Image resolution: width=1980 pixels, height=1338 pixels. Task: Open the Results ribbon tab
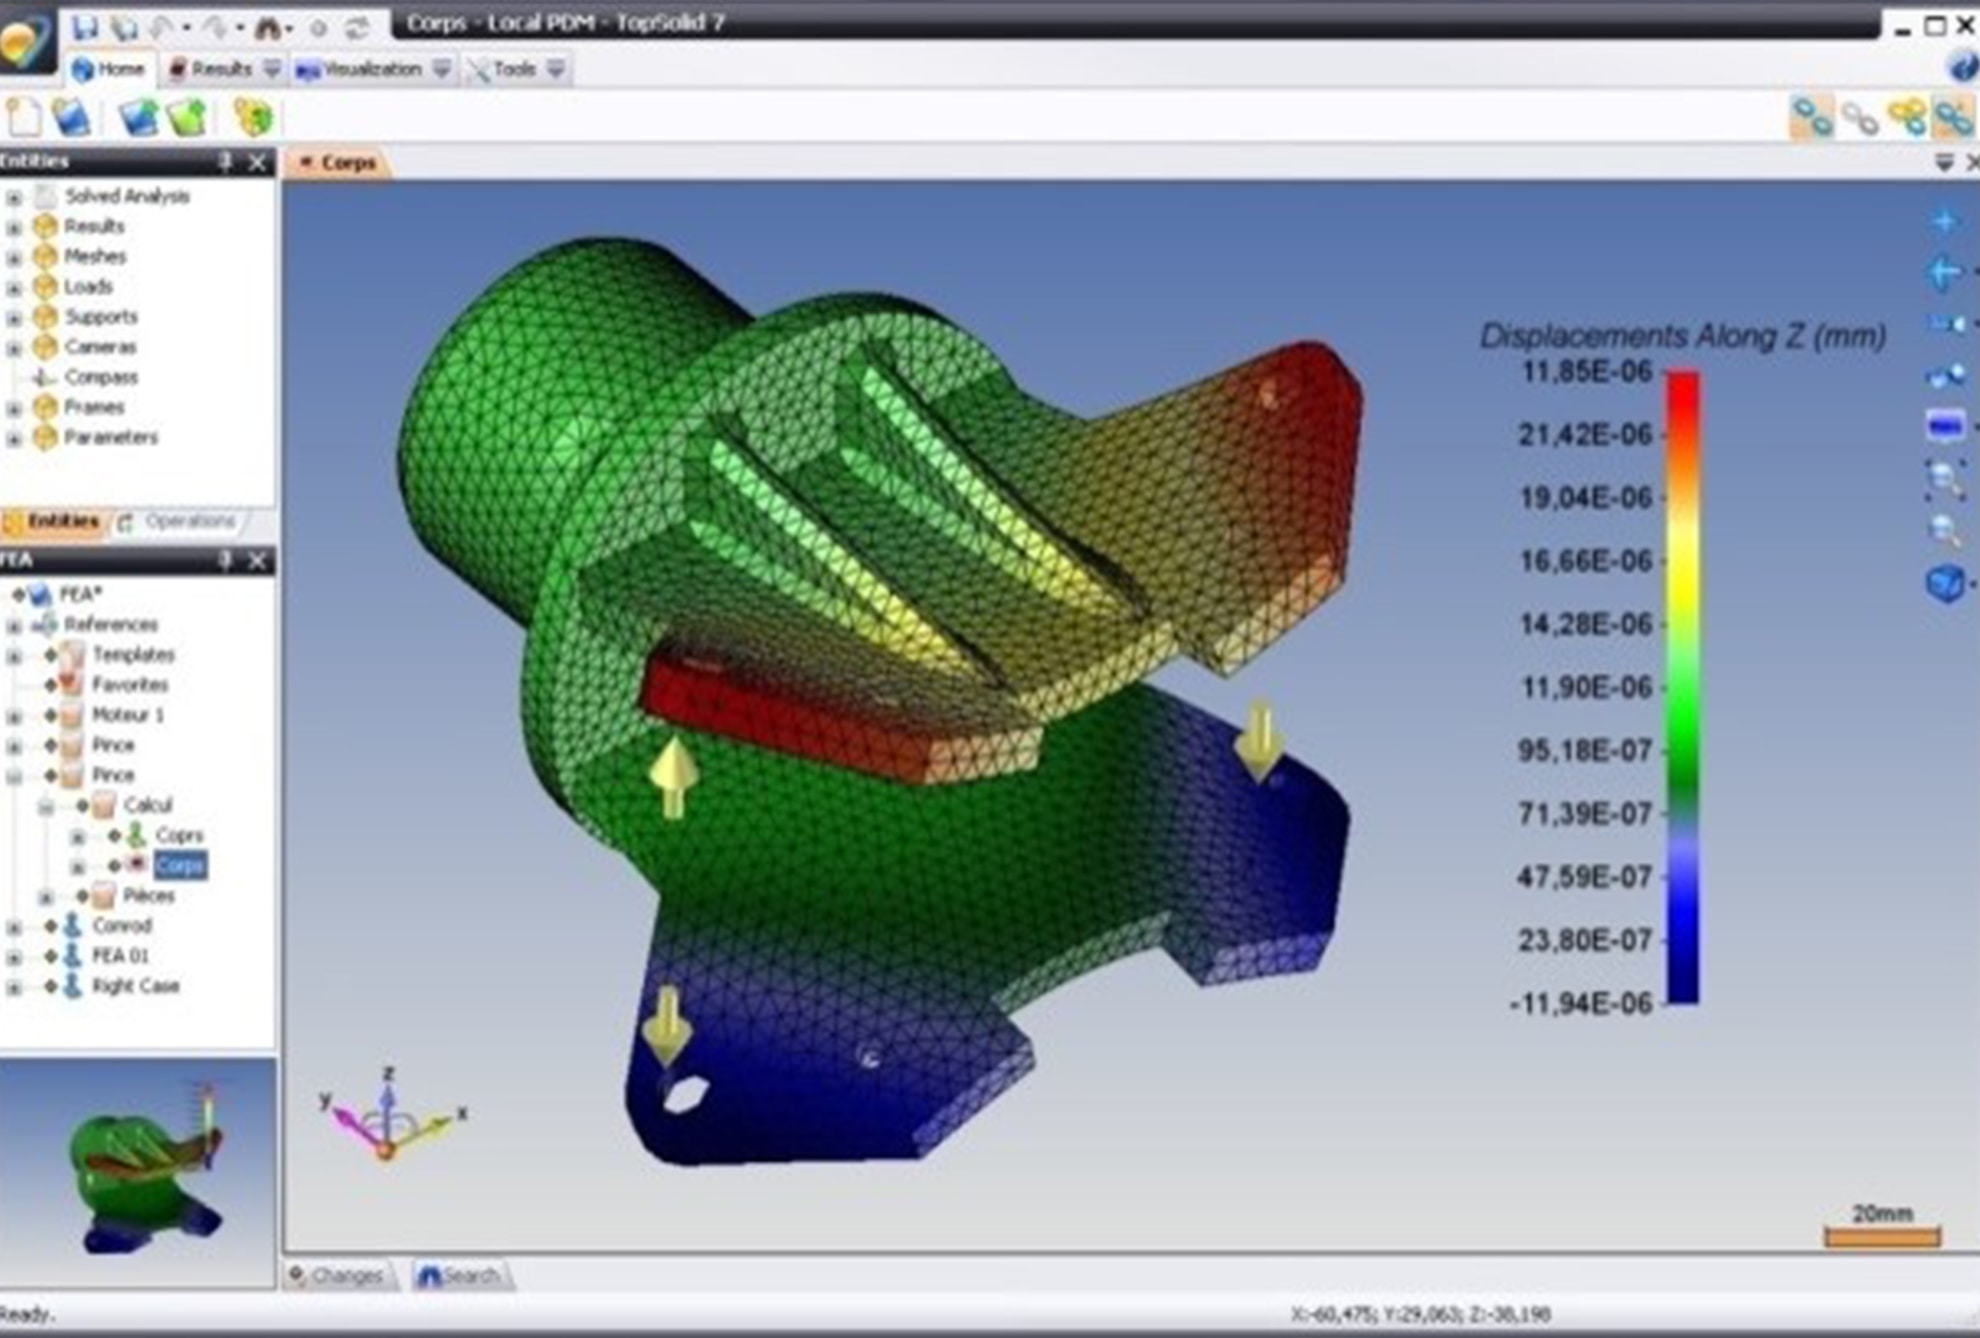tap(212, 69)
